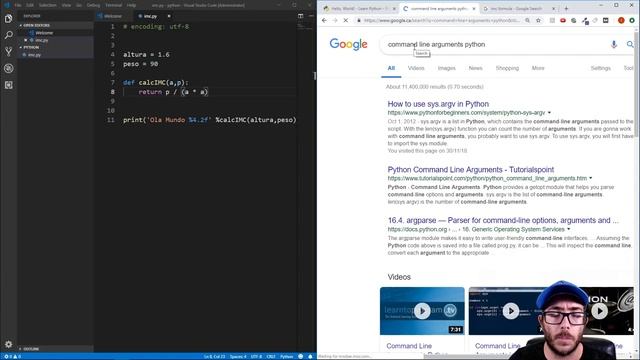Click the notifications bell in VS Code status bar
Image resolution: width=640 pixels, height=360 pixels.
[310, 356]
